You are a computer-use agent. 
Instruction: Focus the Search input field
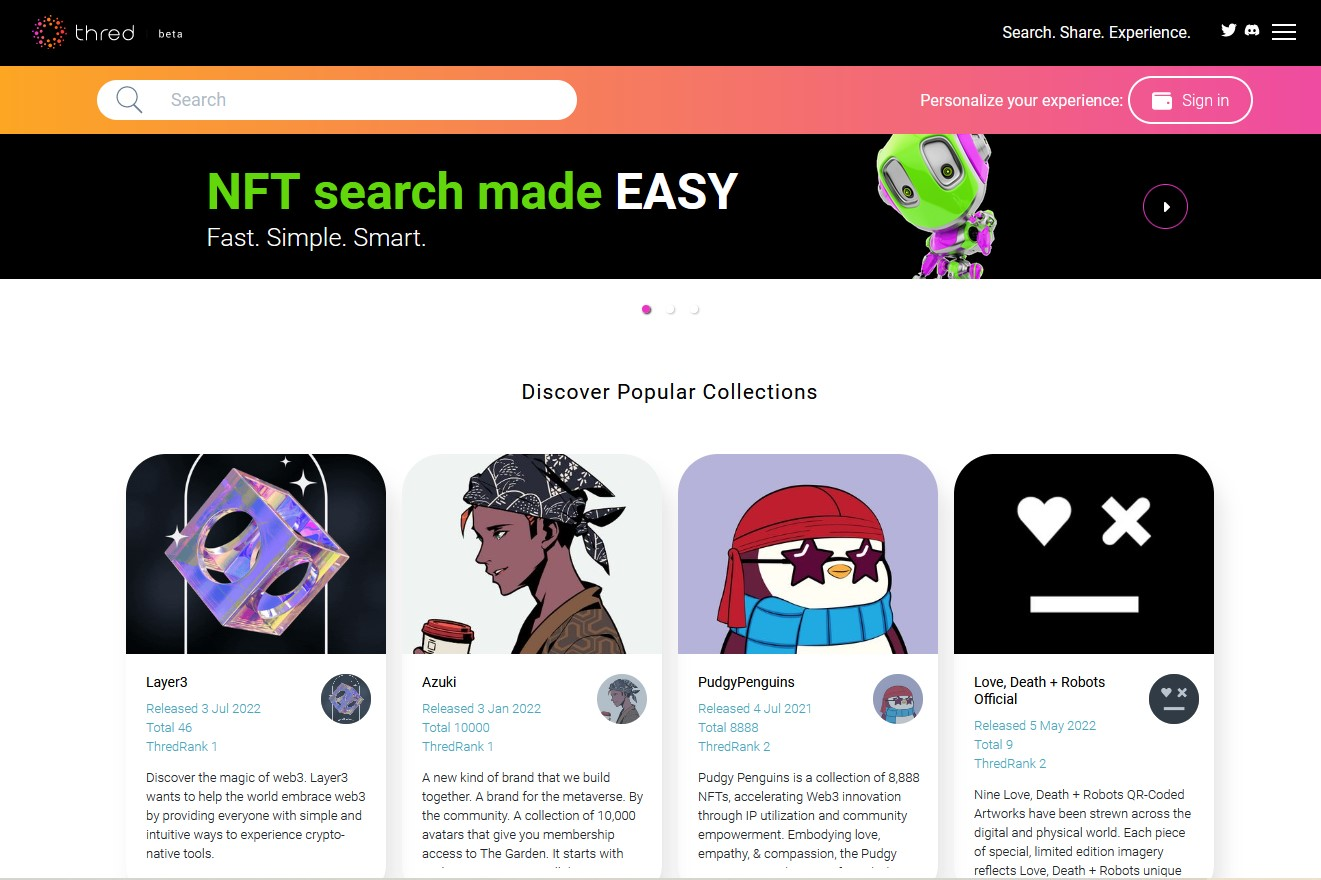pyautogui.click(x=337, y=100)
